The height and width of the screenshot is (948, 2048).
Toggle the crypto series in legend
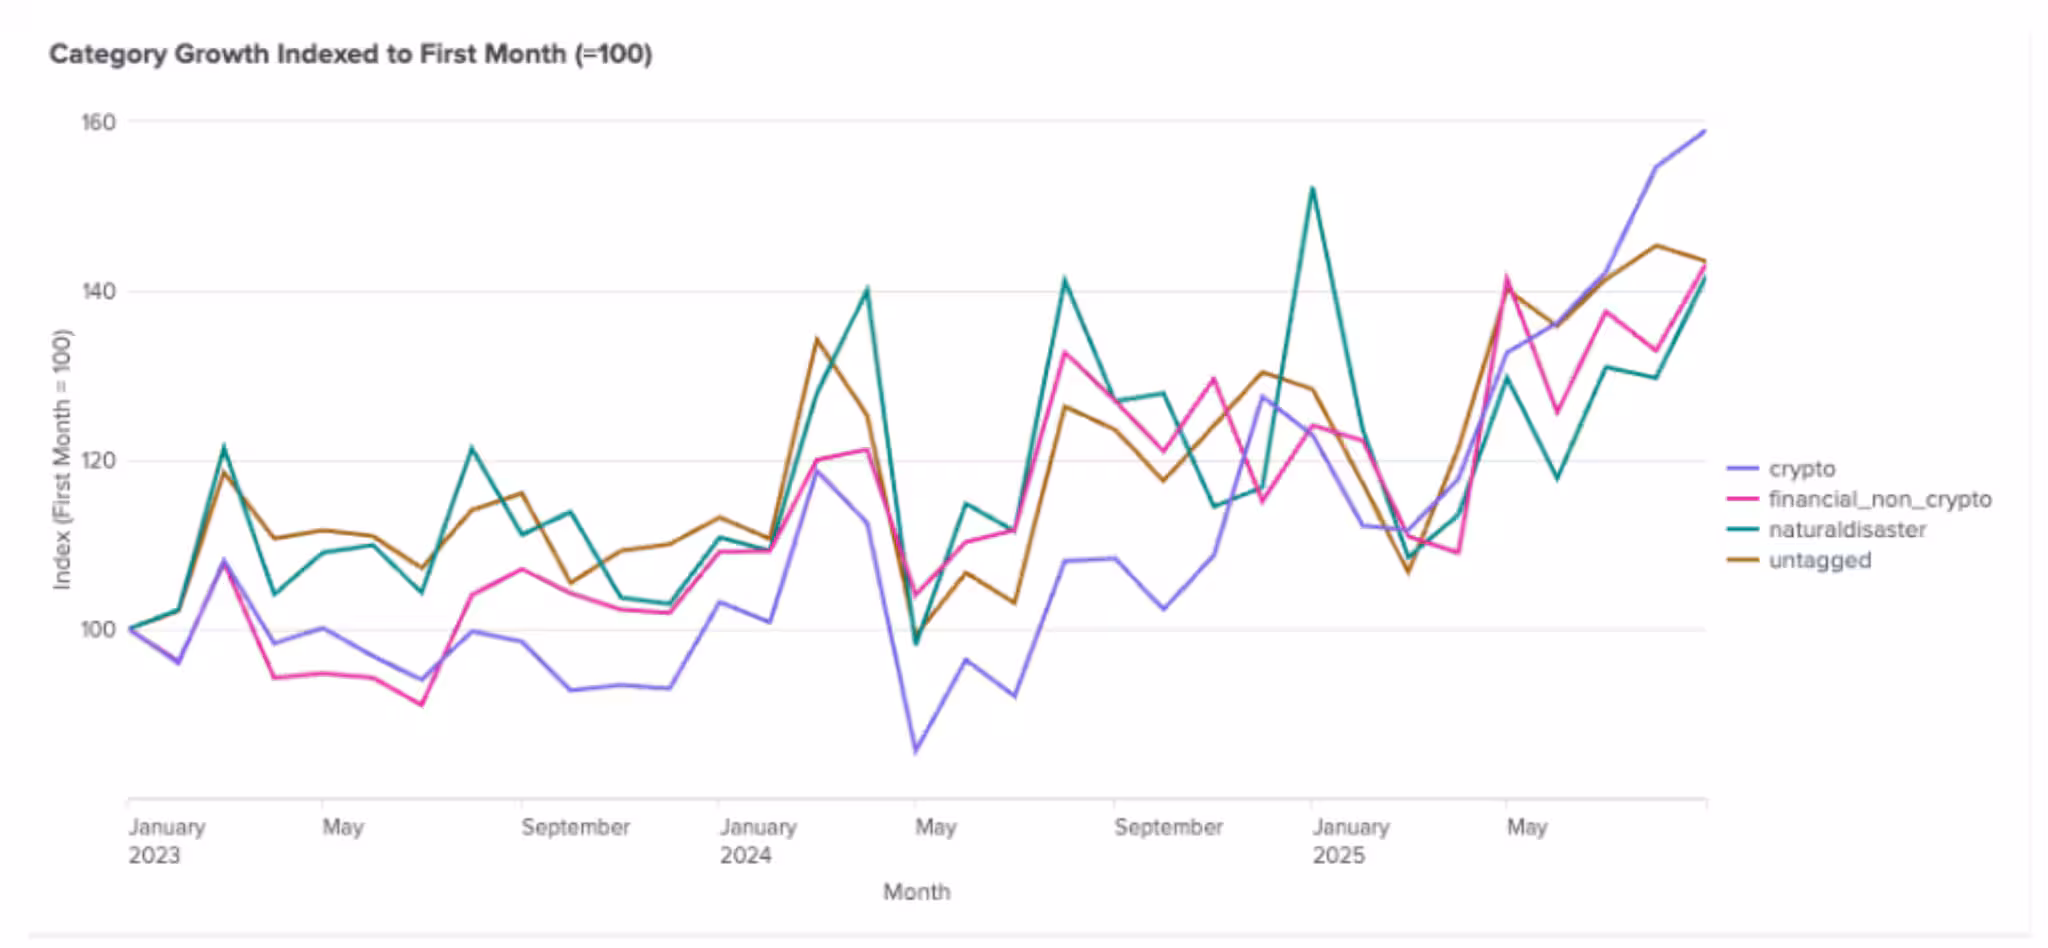1801,469
